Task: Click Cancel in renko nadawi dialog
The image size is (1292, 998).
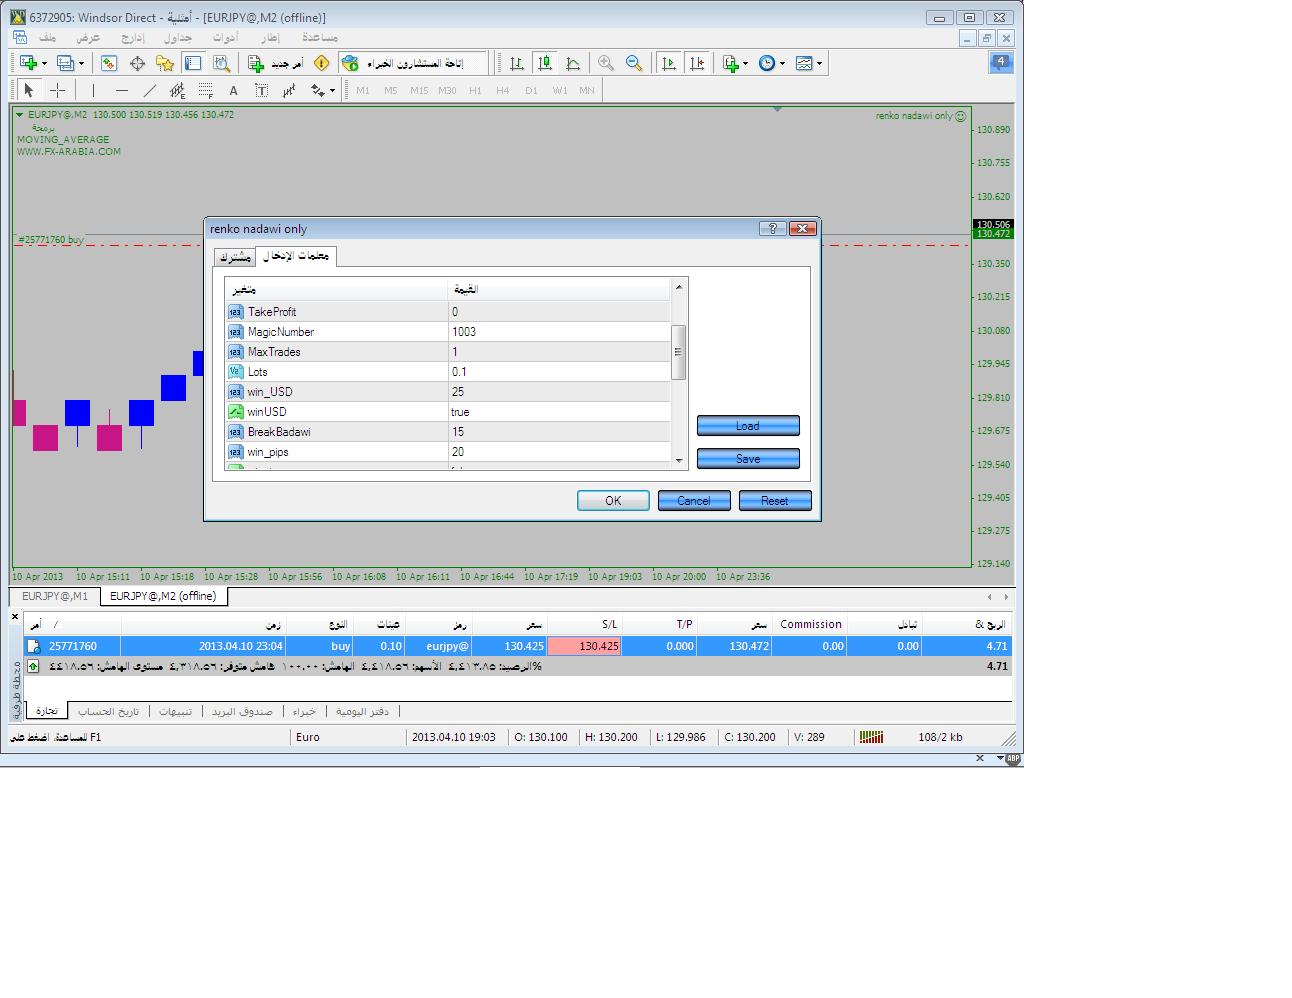Action: (694, 501)
